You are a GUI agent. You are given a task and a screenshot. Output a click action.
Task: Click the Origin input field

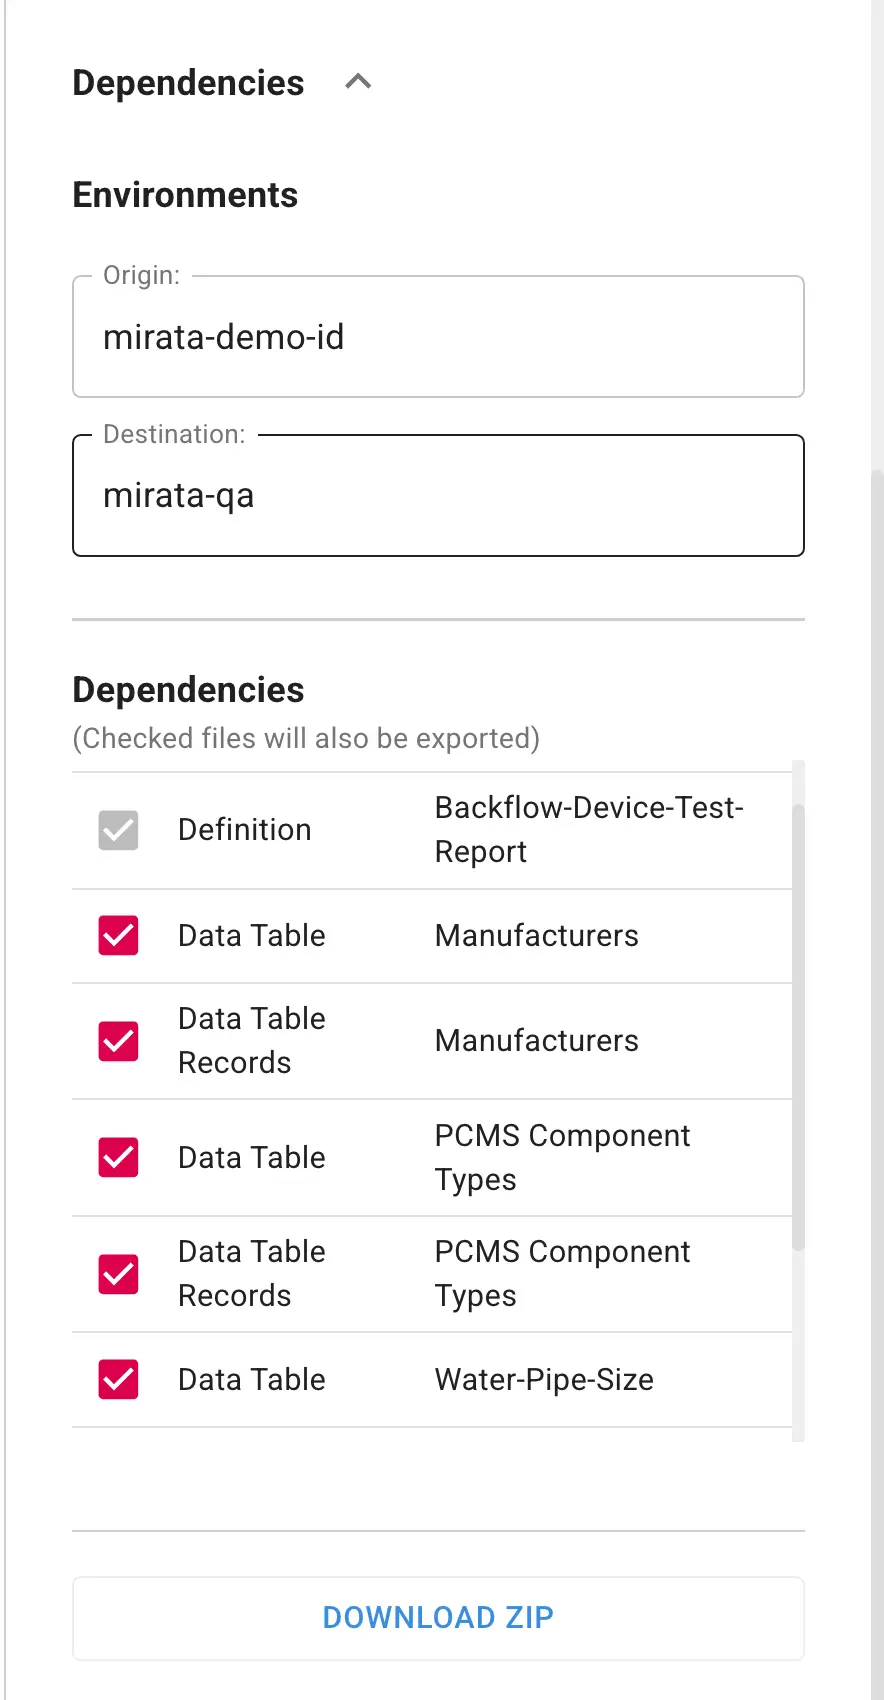pyautogui.click(x=438, y=337)
